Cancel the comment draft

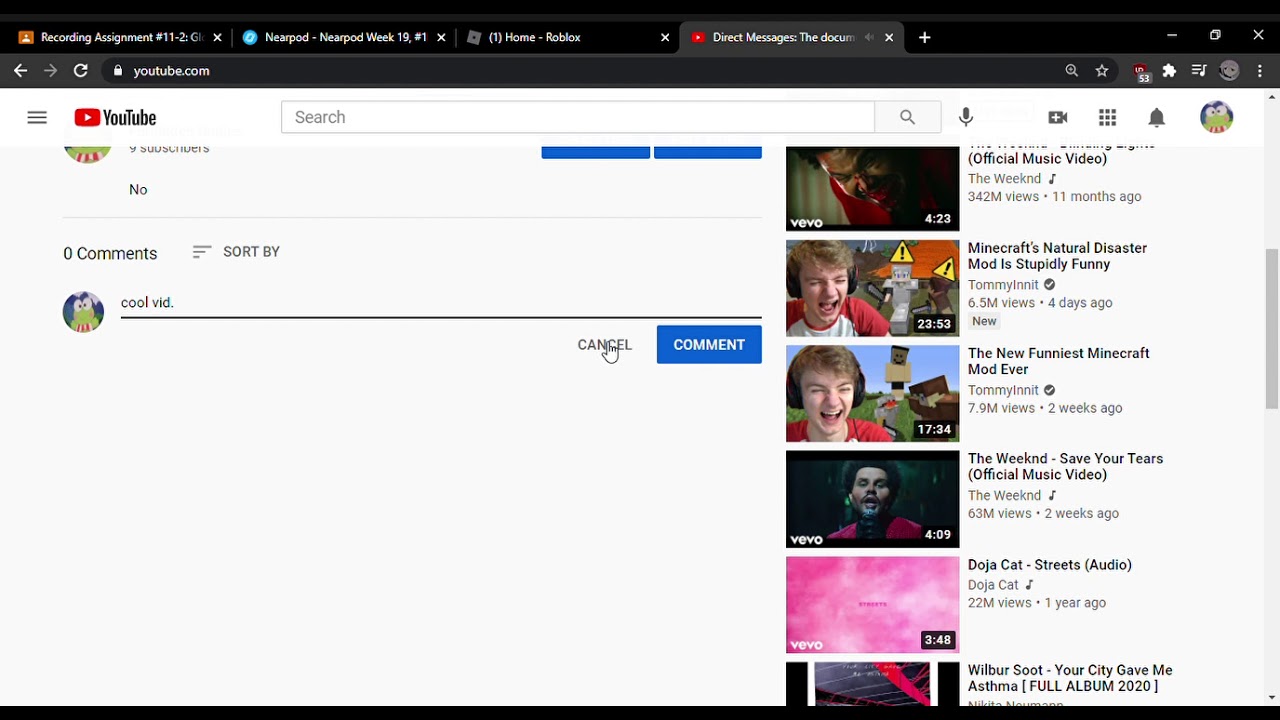[x=604, y=345]
